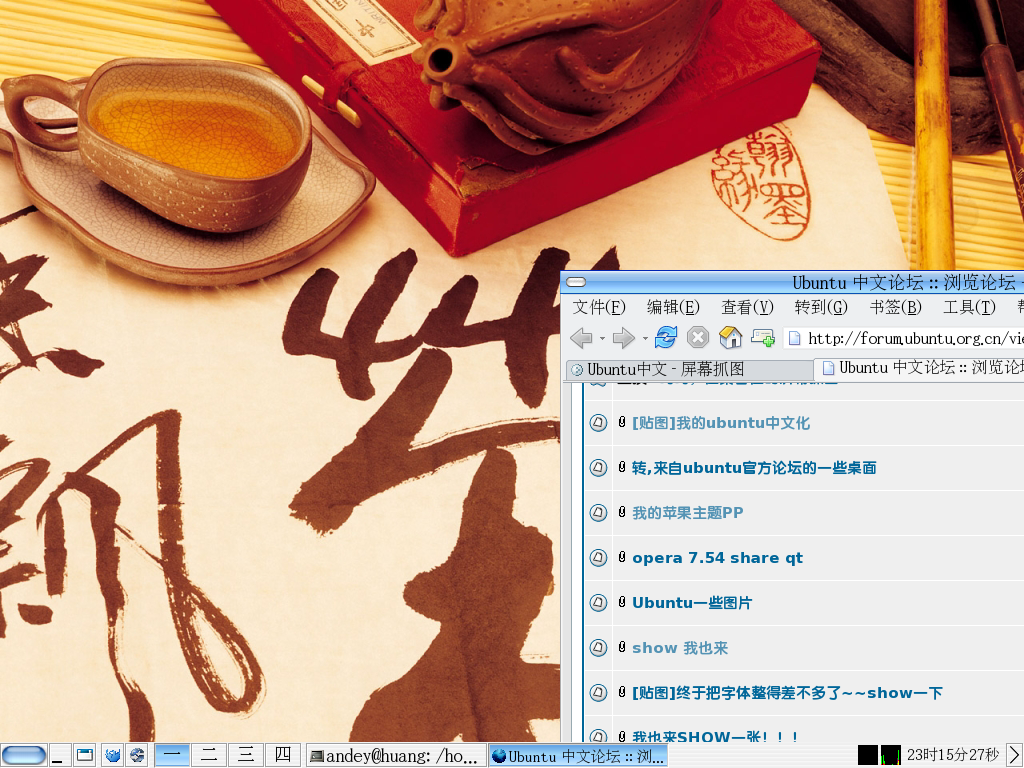Open the Back button history dropdown arrow
The image size is (1024, 768).
click(602, 338)
